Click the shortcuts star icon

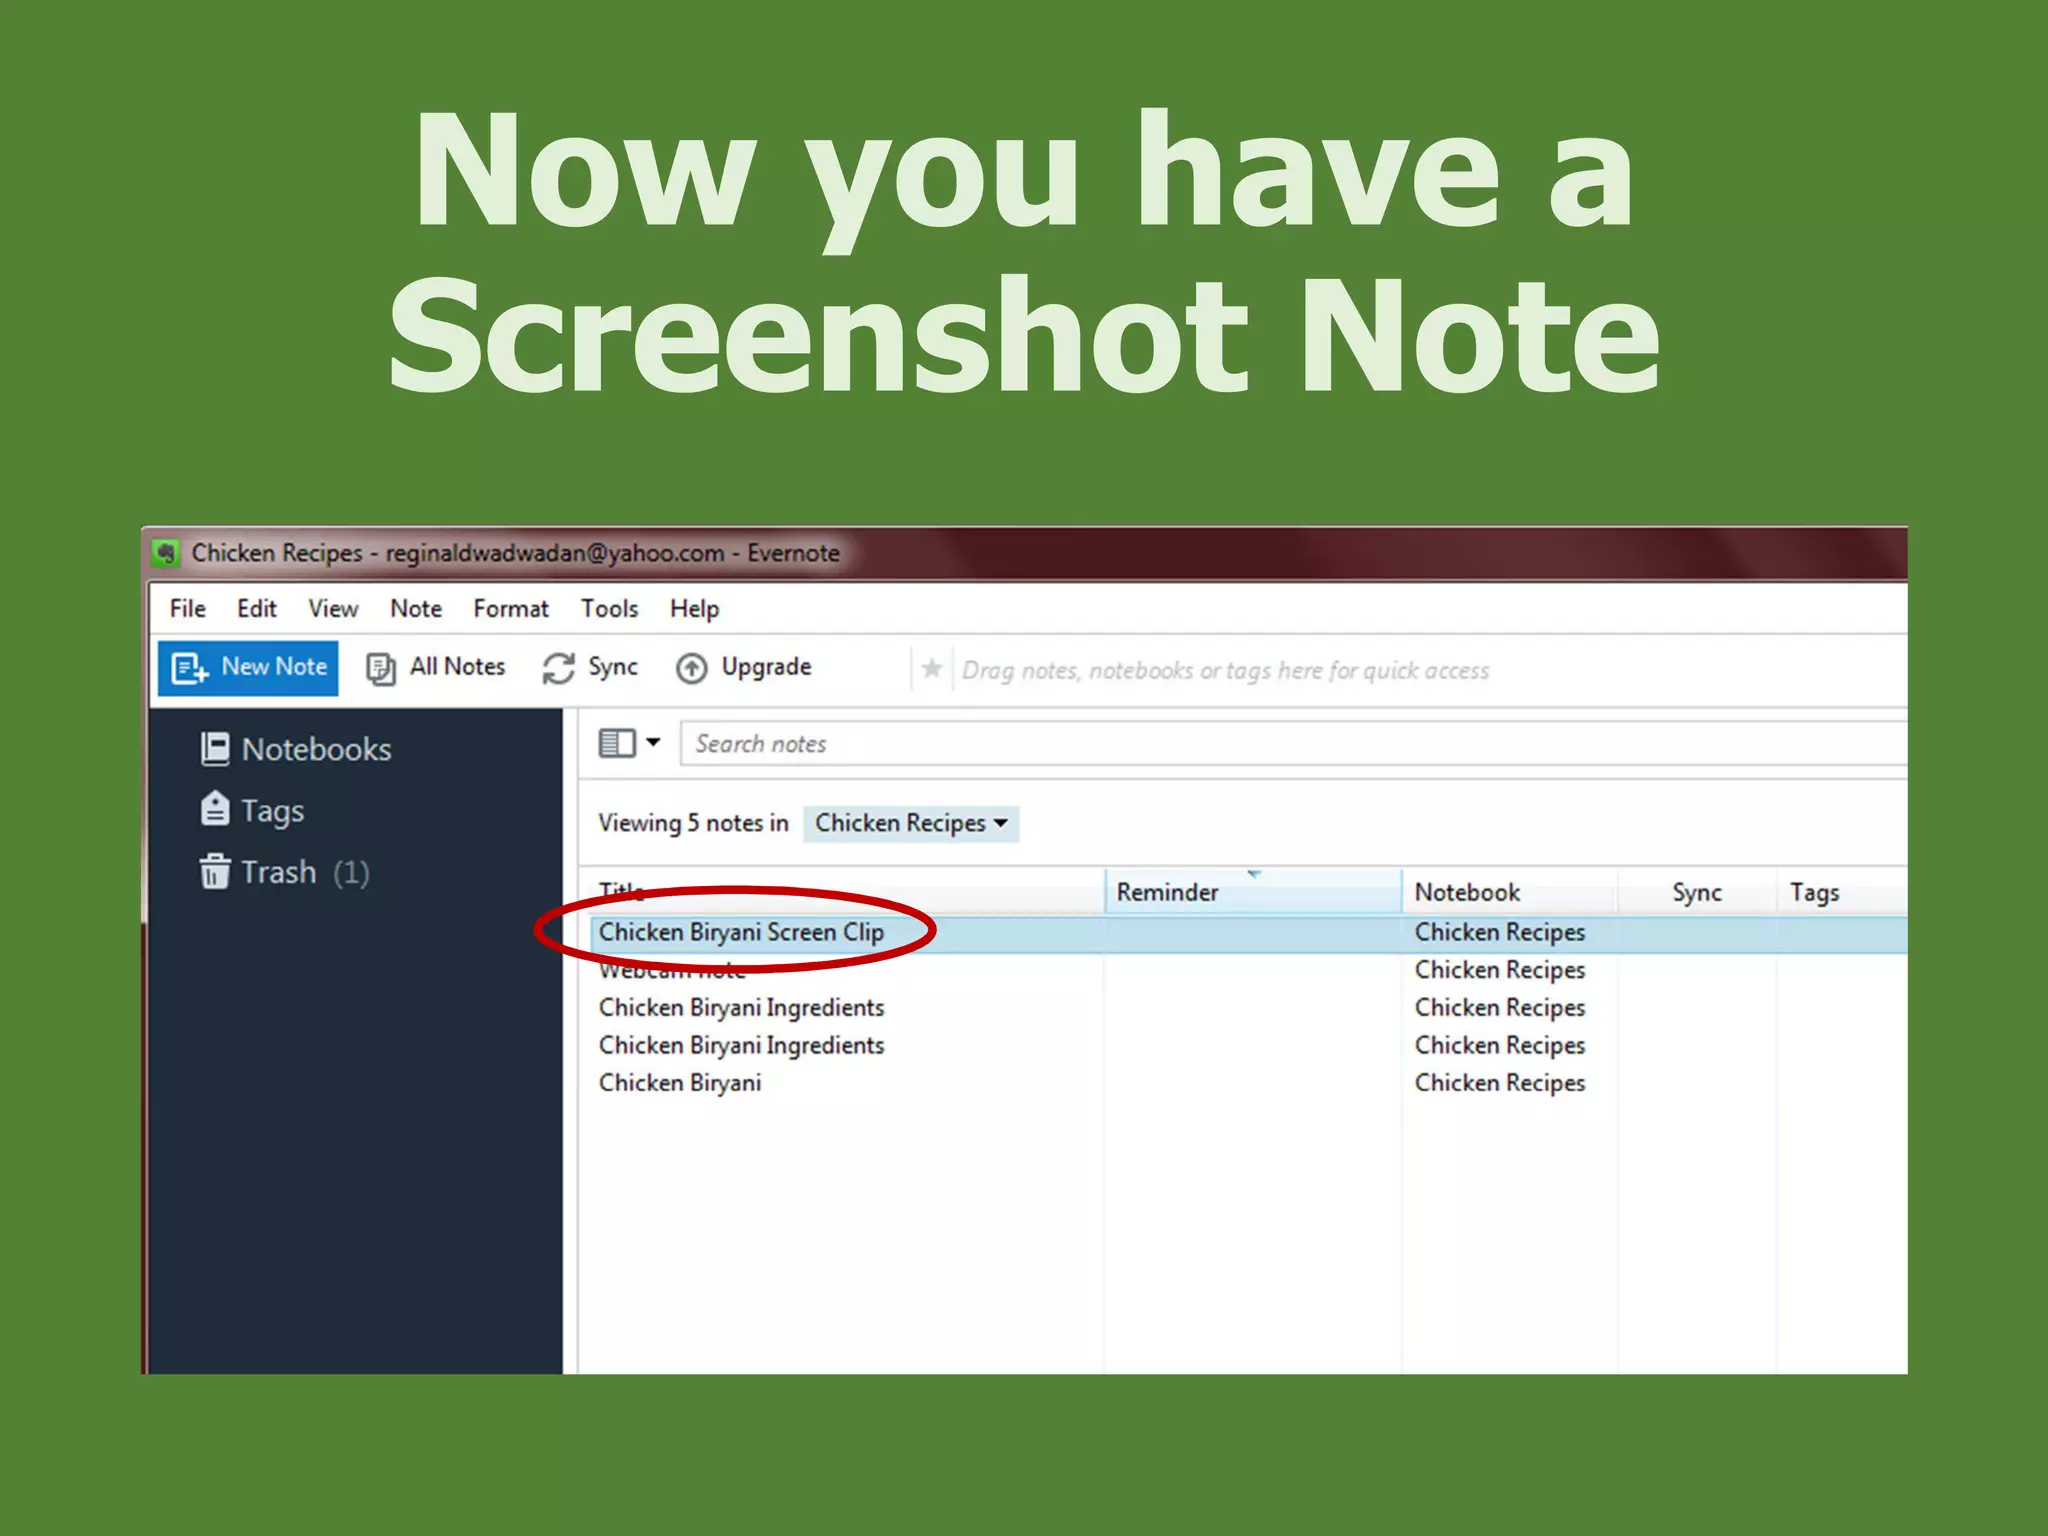[931, 668]
